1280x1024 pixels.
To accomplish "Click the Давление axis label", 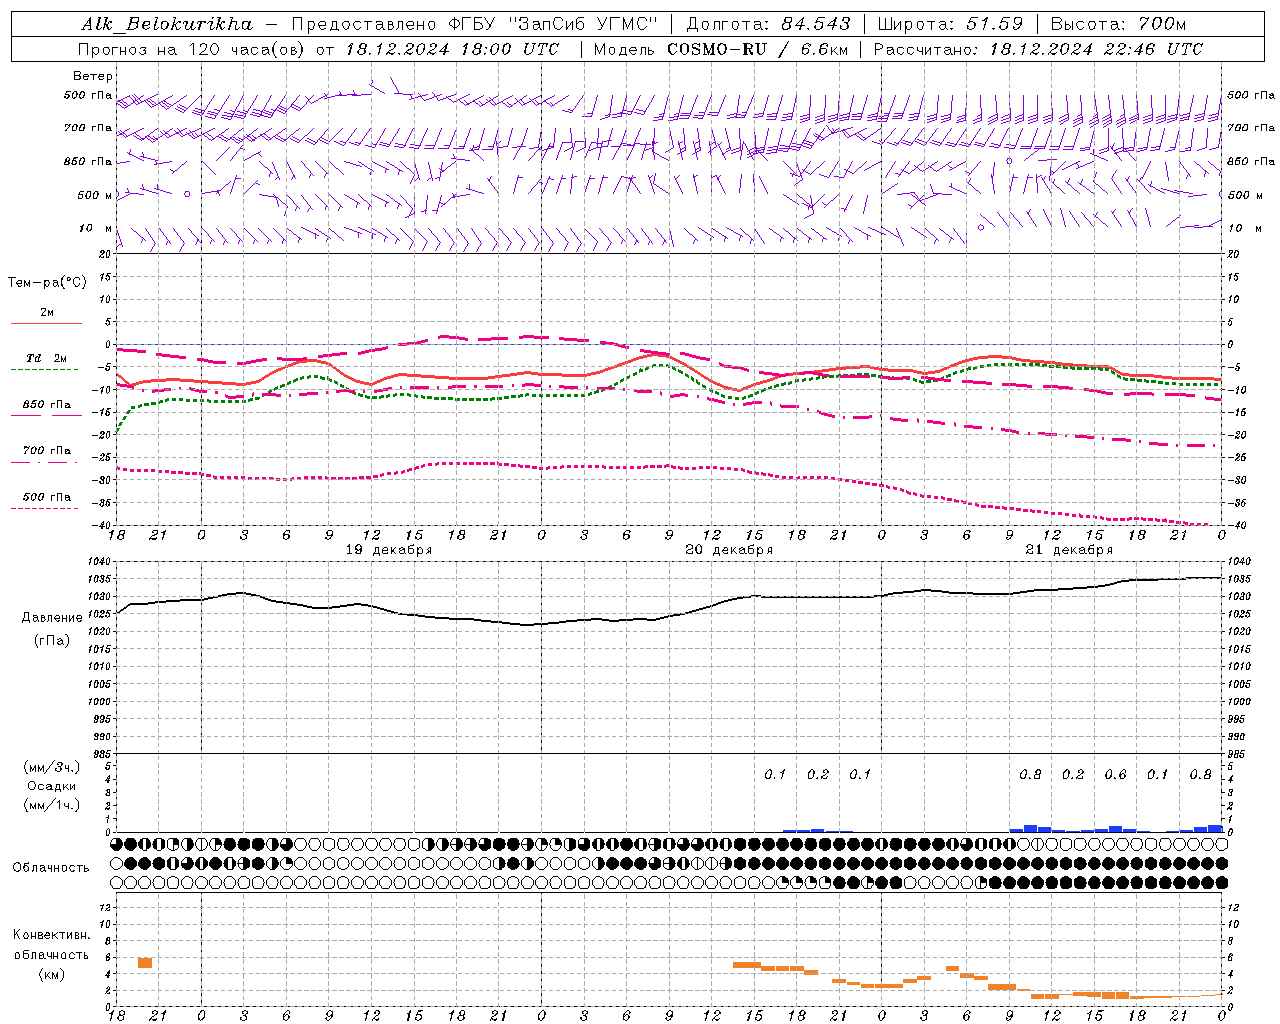I will point(52,617).
